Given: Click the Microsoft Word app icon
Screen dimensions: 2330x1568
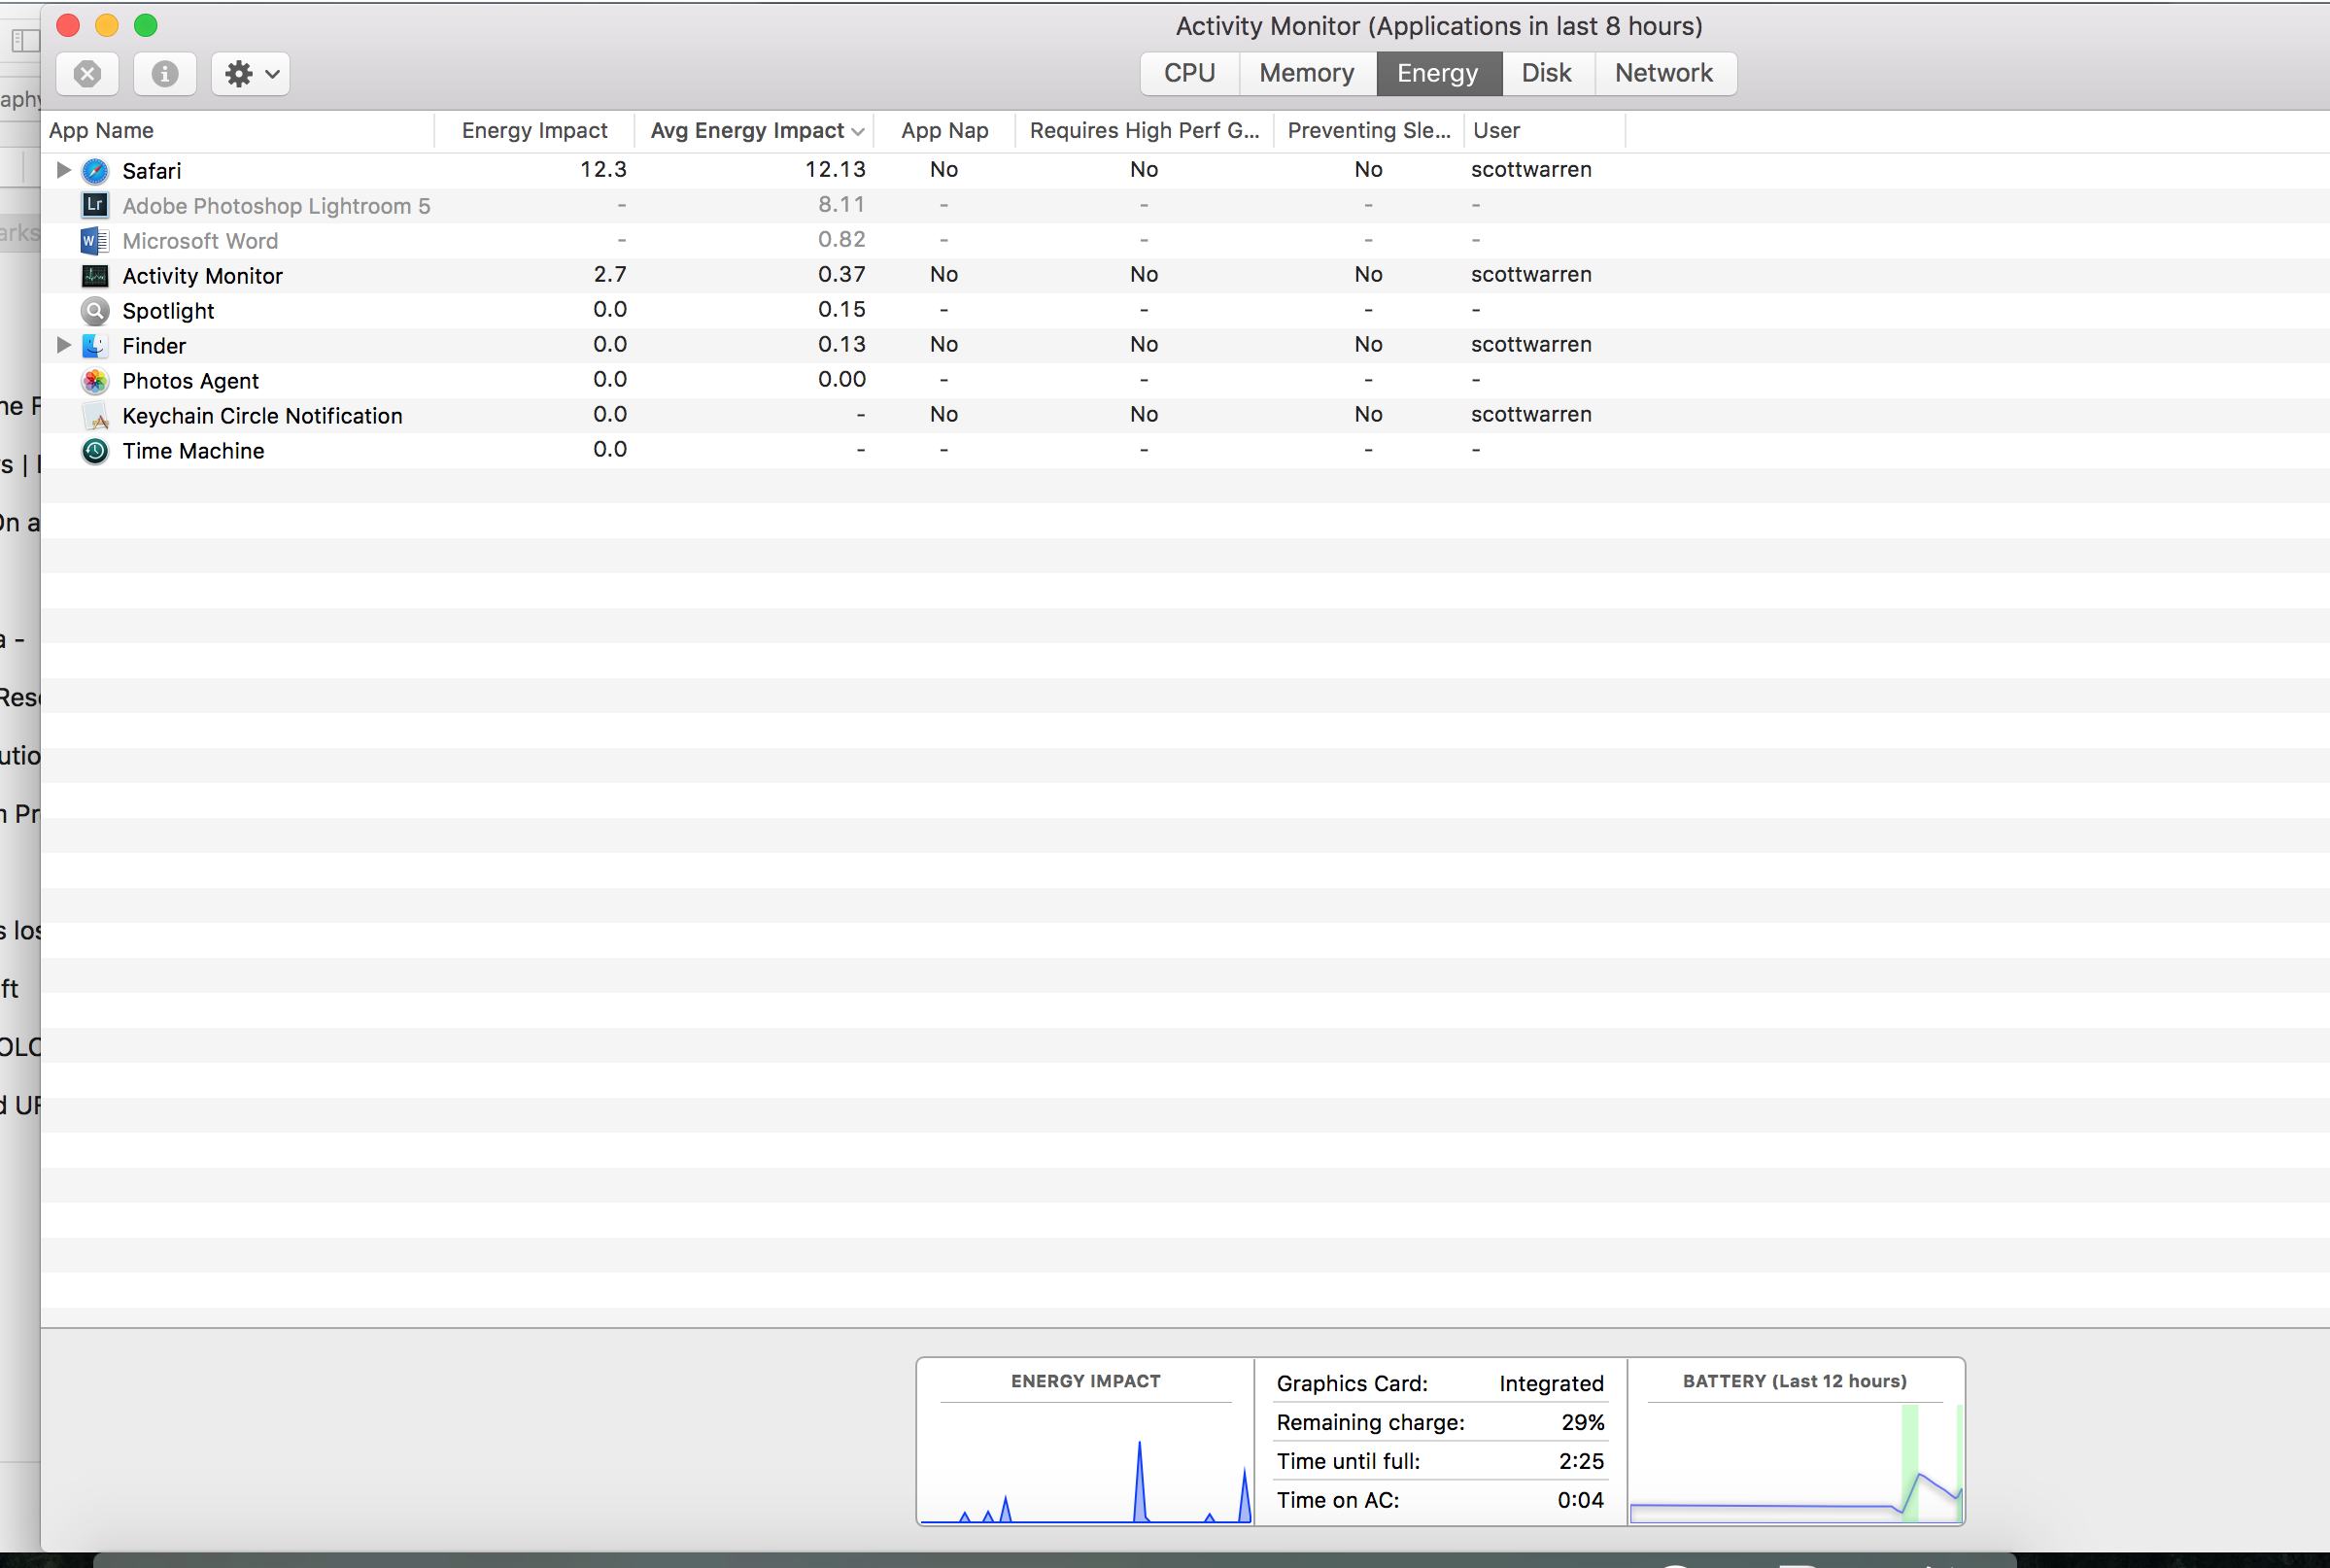Looking at the screenshot, I should coord(95,241).
